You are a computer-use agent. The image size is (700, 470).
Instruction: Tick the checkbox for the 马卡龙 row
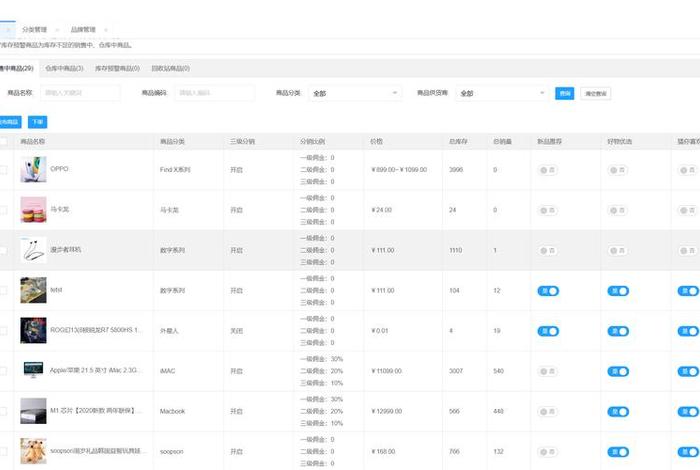(4, 210)
